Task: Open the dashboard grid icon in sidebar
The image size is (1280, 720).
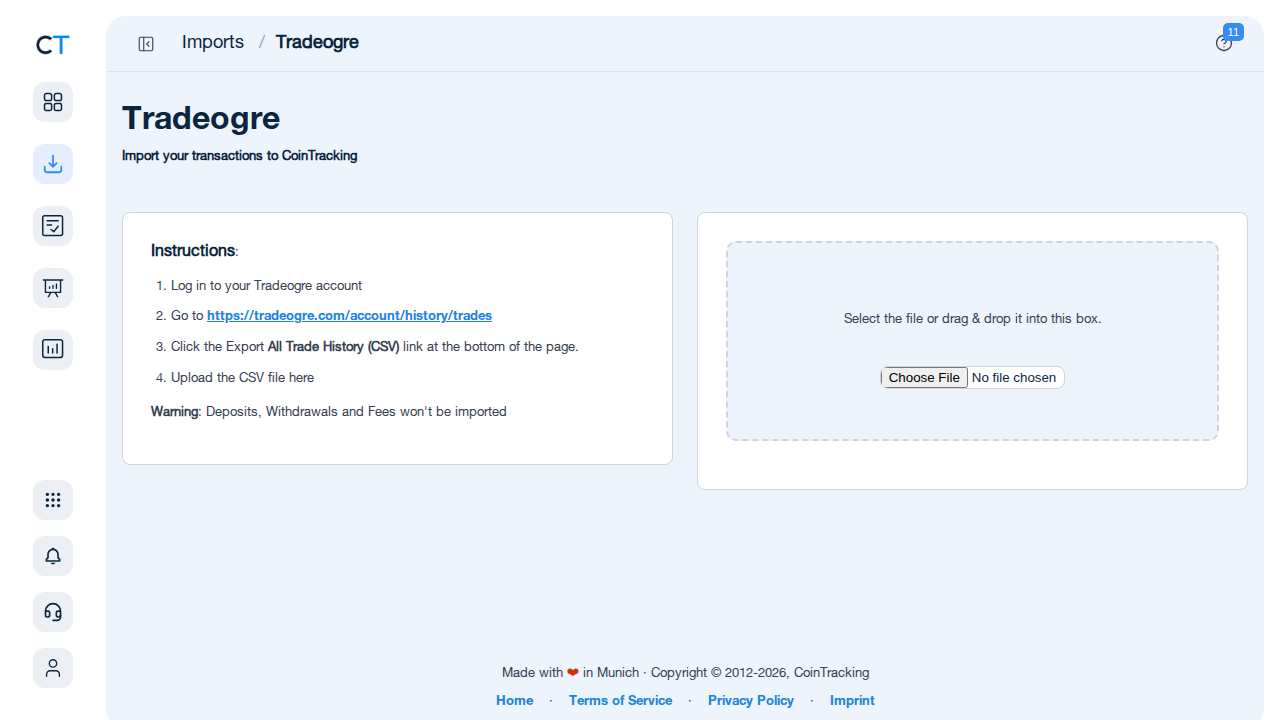Action: click(53, 102)
